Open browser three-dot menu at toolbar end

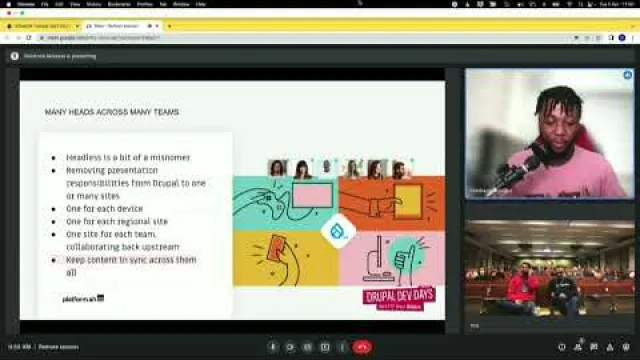coord(633,38)
